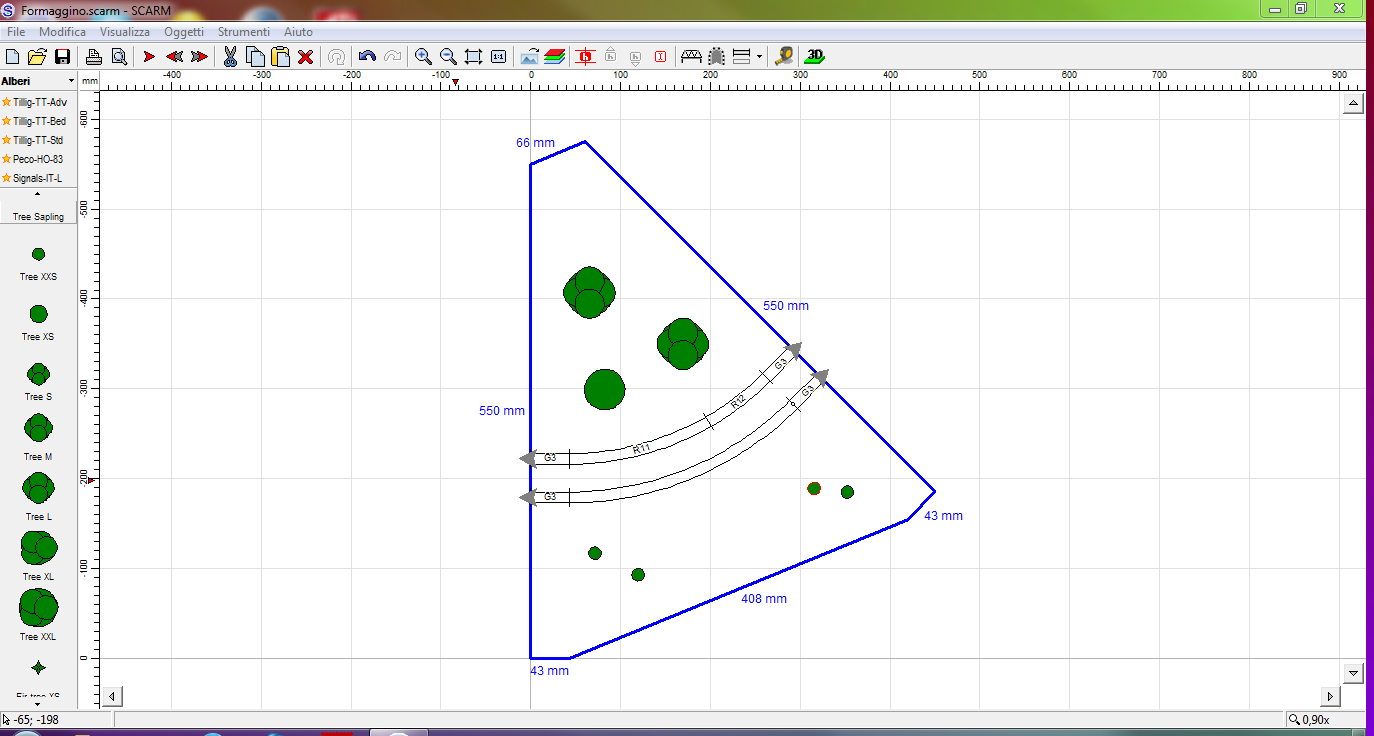Viewport: 1374px width, 736px height.
Task: Click the horizontal scroll left arrow
Action: pyautogui.click(x=112, y=696)
